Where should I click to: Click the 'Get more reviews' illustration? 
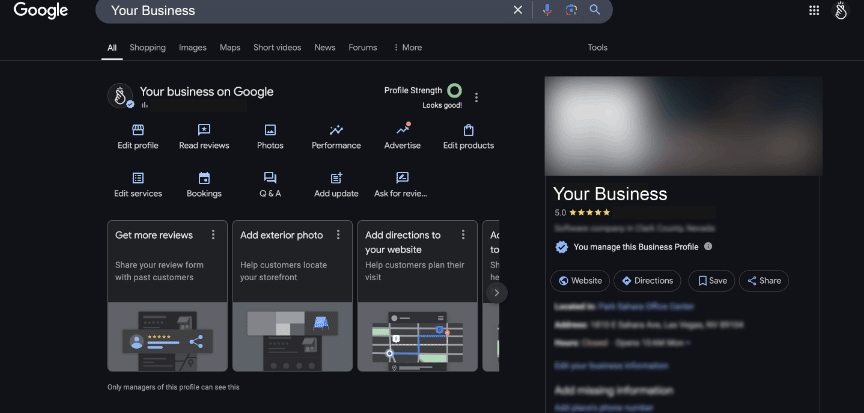[168, 336]
